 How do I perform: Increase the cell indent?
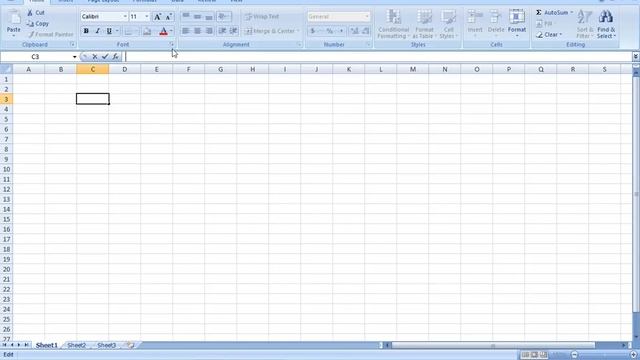(x=233, y=31)
